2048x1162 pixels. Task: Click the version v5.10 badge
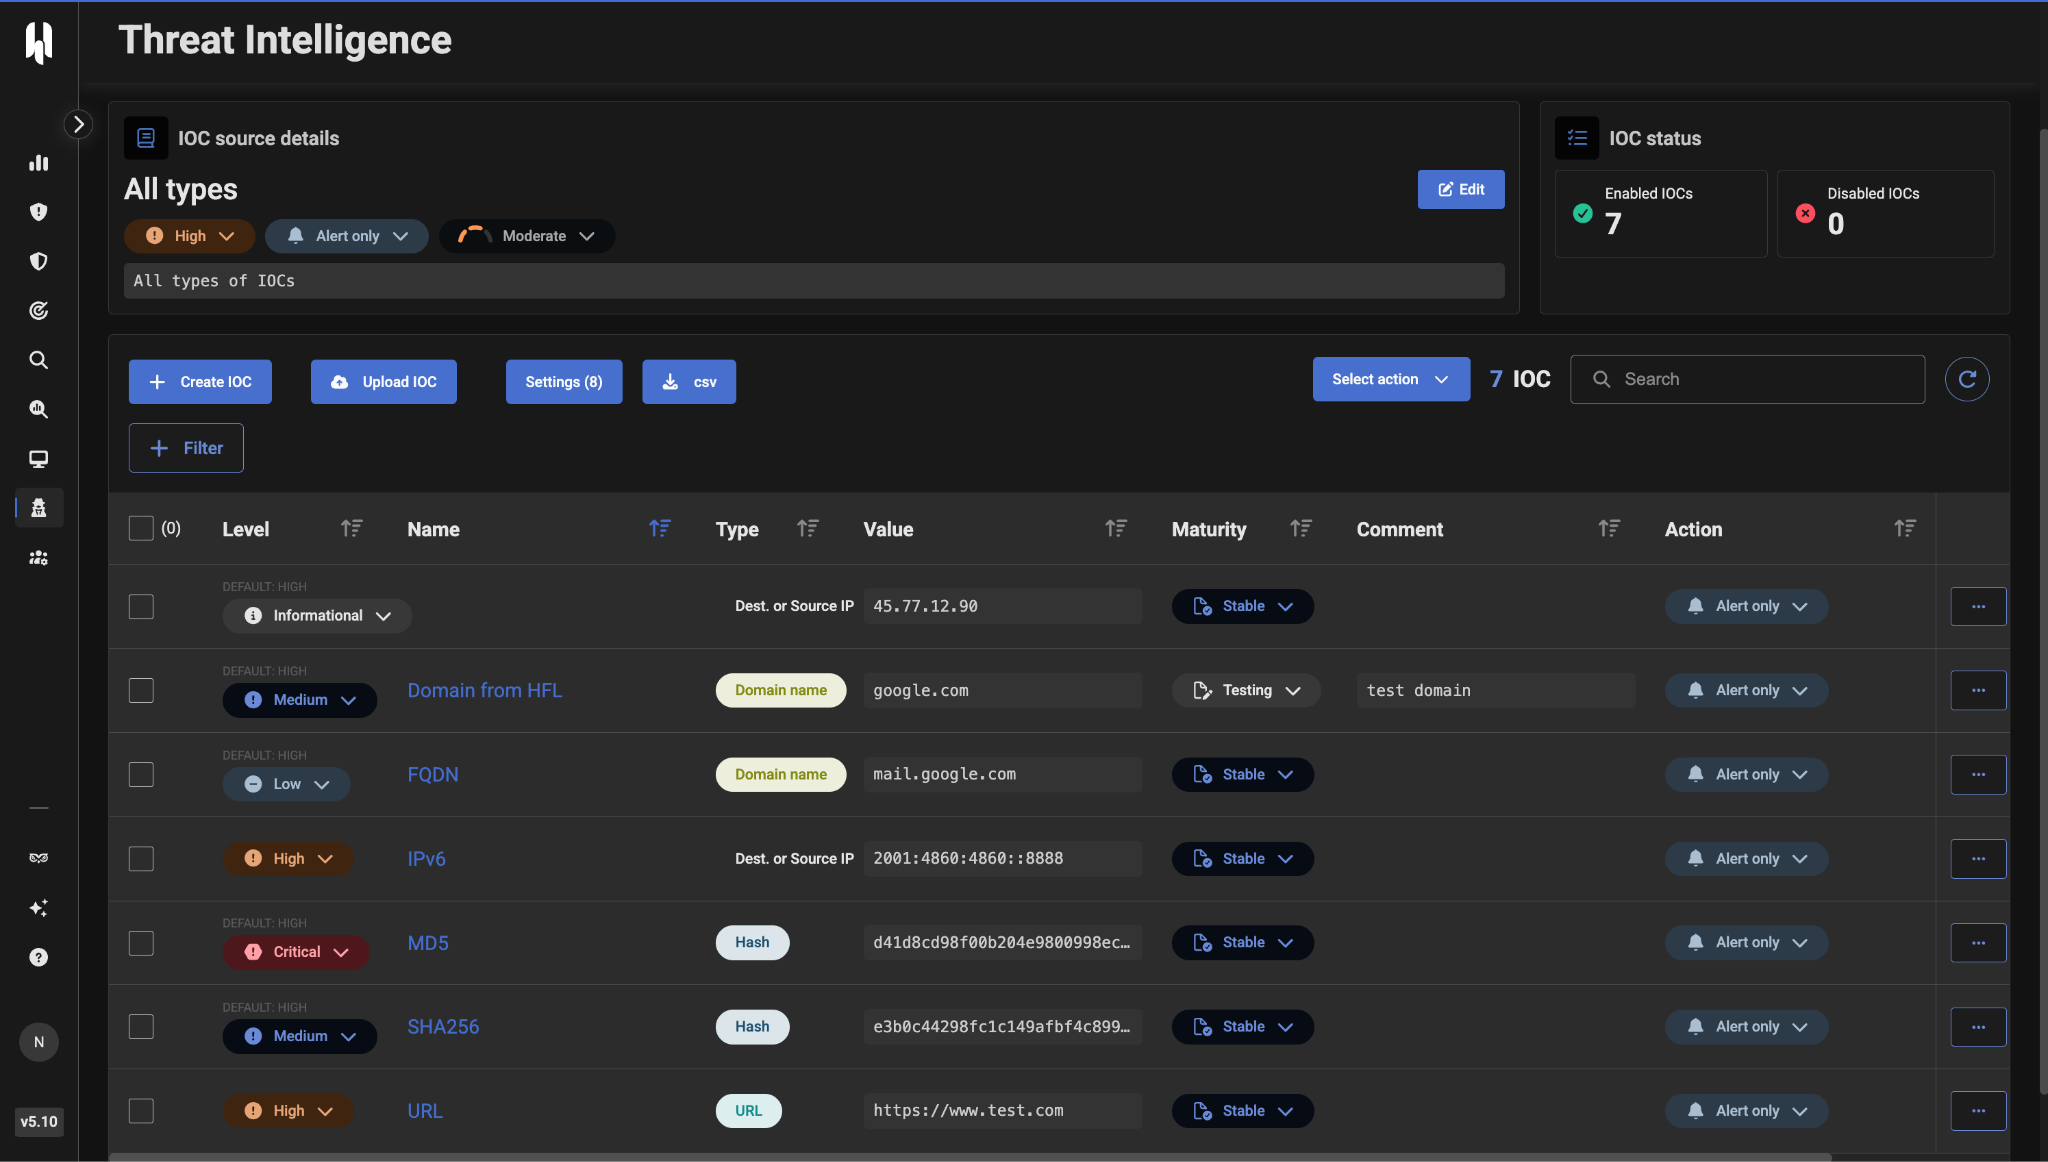tap(39, 1121)
